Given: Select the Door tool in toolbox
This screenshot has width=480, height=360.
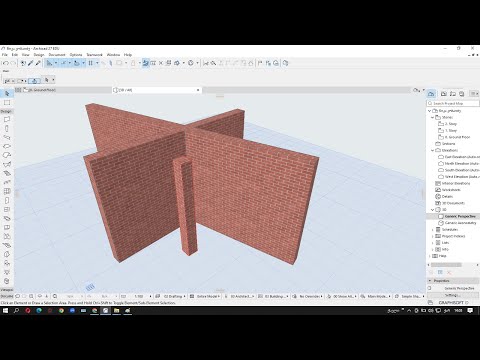Looking at the screenshot, I should pos(7,200).
